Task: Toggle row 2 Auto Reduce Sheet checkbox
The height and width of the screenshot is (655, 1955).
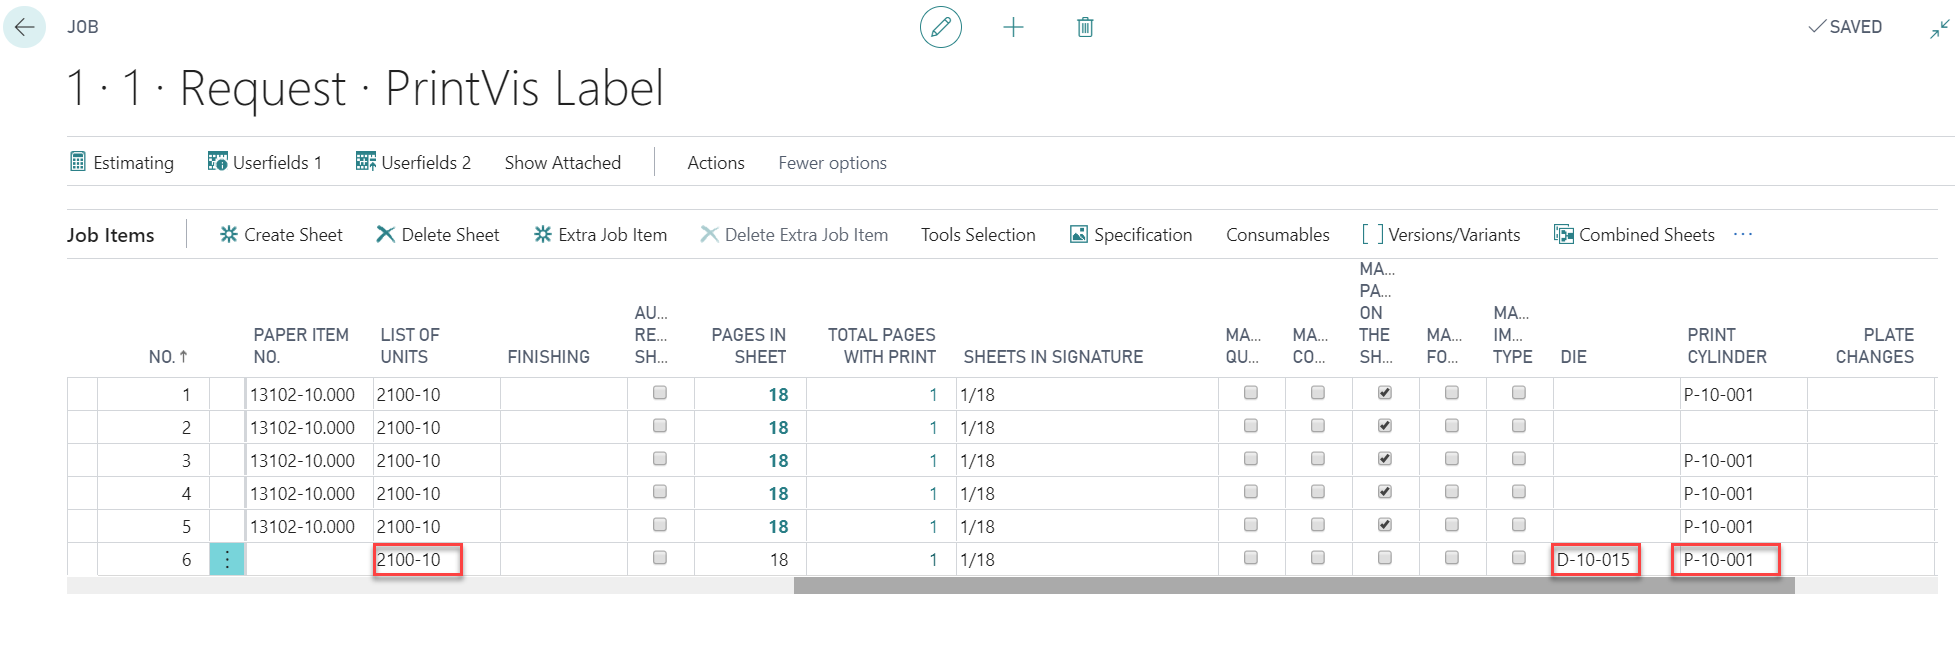Action: pos(660,426)
